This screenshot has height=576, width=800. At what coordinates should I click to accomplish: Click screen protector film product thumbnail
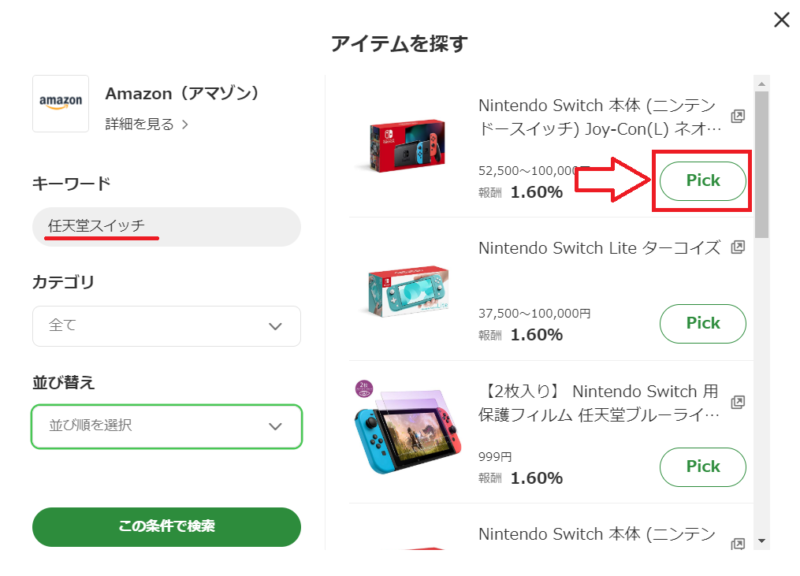(x=407, y=428)
